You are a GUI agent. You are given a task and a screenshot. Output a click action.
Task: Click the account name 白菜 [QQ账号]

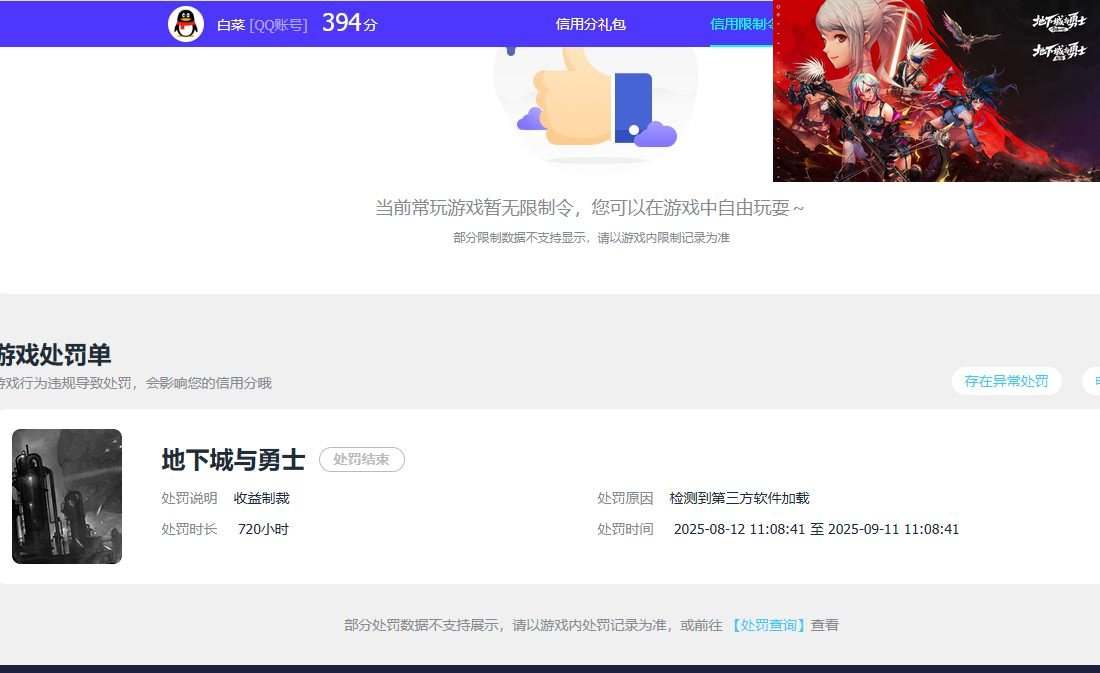(x=262, y=25)
